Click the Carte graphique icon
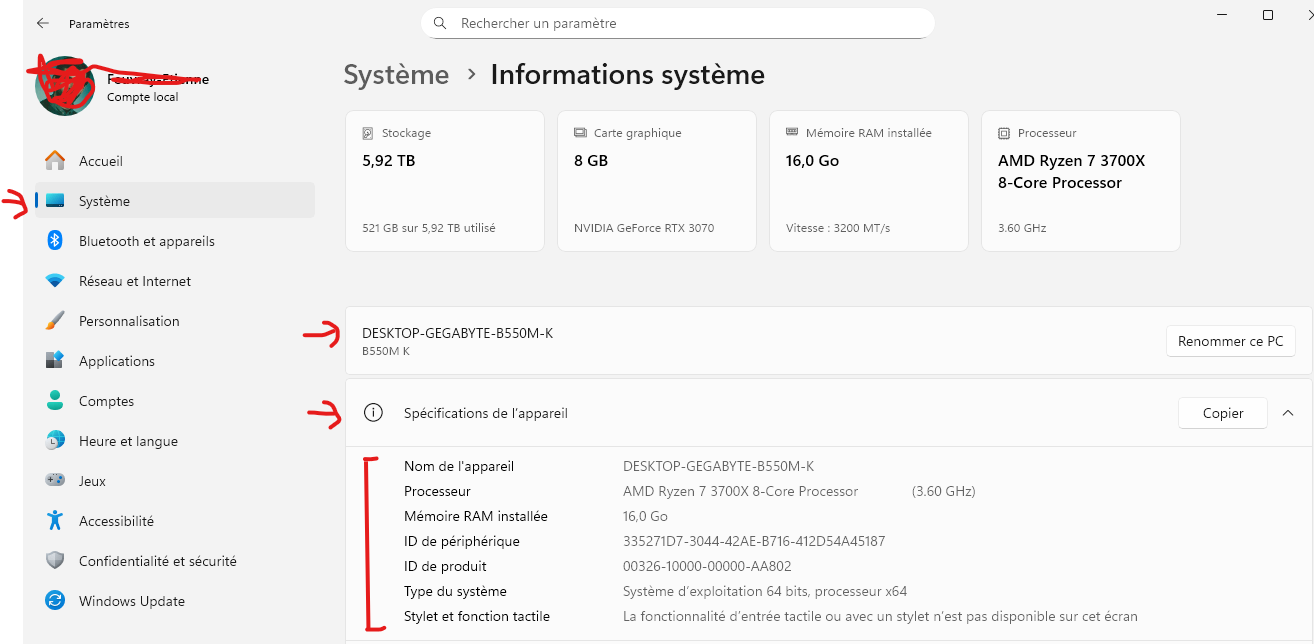The image size is (1314, 644). click(580, 133)
